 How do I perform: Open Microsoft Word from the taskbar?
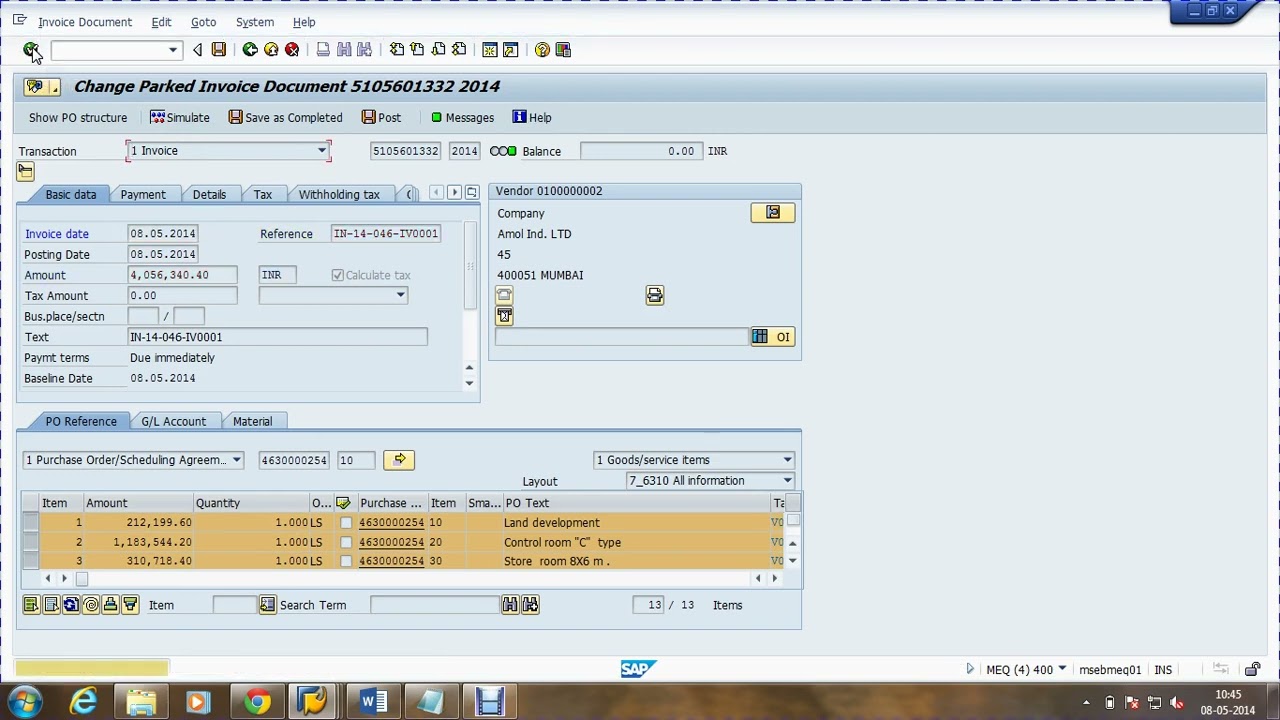pyautogui.click(x=372, y=702)
